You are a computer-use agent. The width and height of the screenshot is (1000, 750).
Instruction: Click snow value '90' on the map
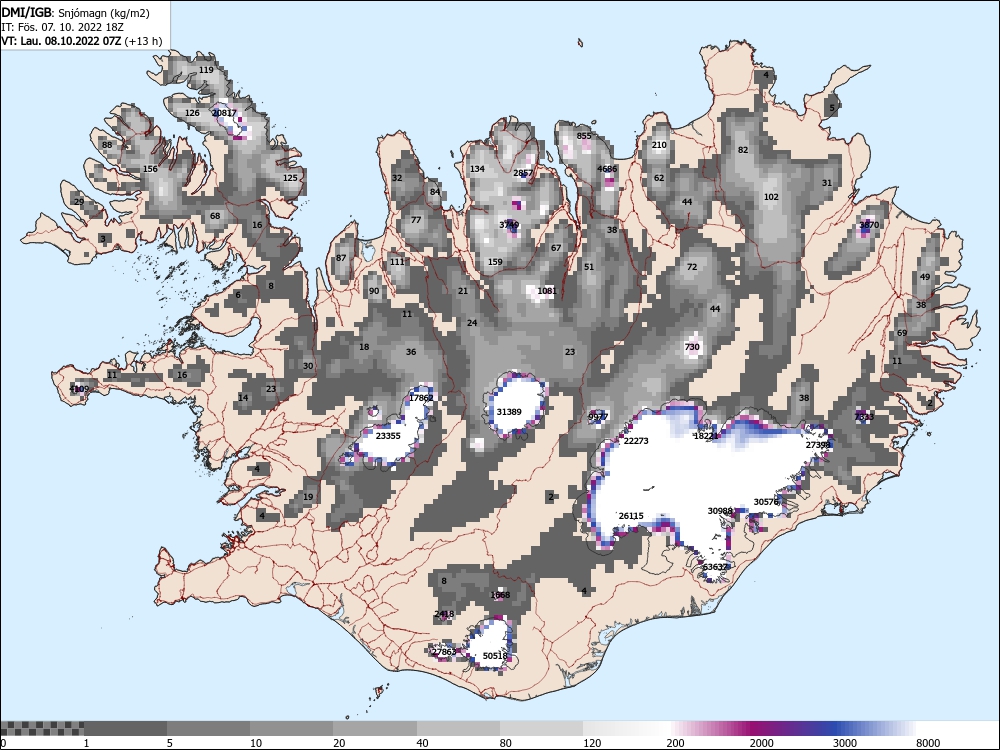(x=374, y=291)
